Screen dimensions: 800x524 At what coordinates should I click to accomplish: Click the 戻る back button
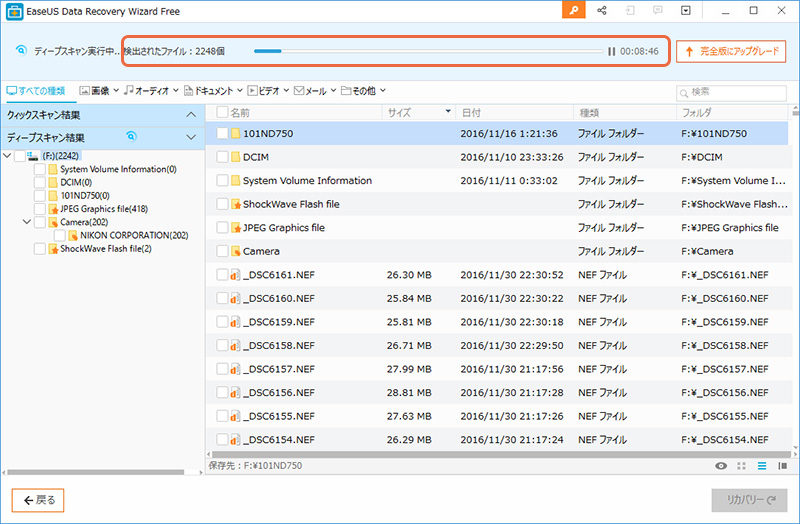coord(38,500)
